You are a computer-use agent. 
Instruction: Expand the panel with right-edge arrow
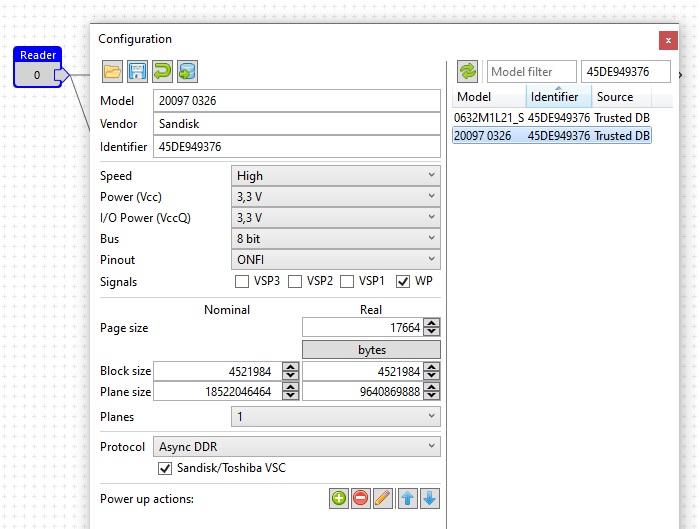(680, 75)
